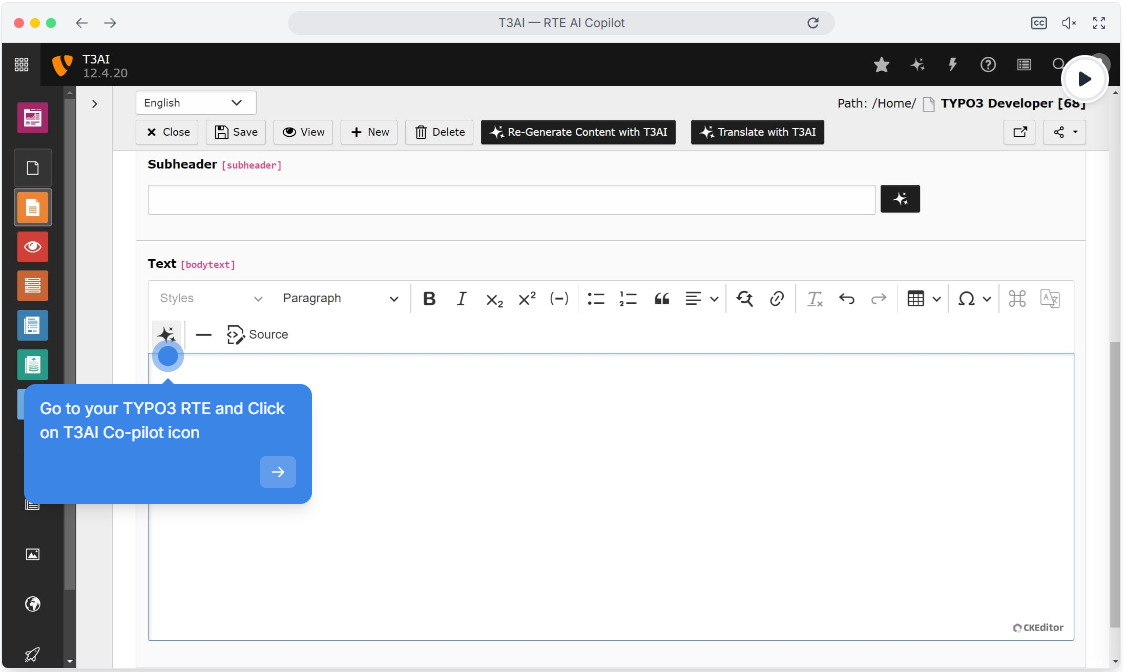
Task: Open the magenta dashboard module icon
Action: [33, 118]
